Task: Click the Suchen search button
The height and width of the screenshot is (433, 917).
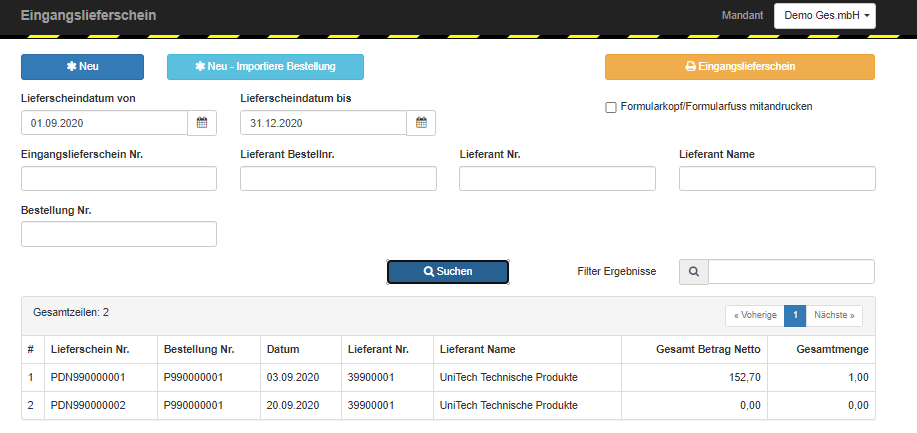Action: [x=448, y=272]
